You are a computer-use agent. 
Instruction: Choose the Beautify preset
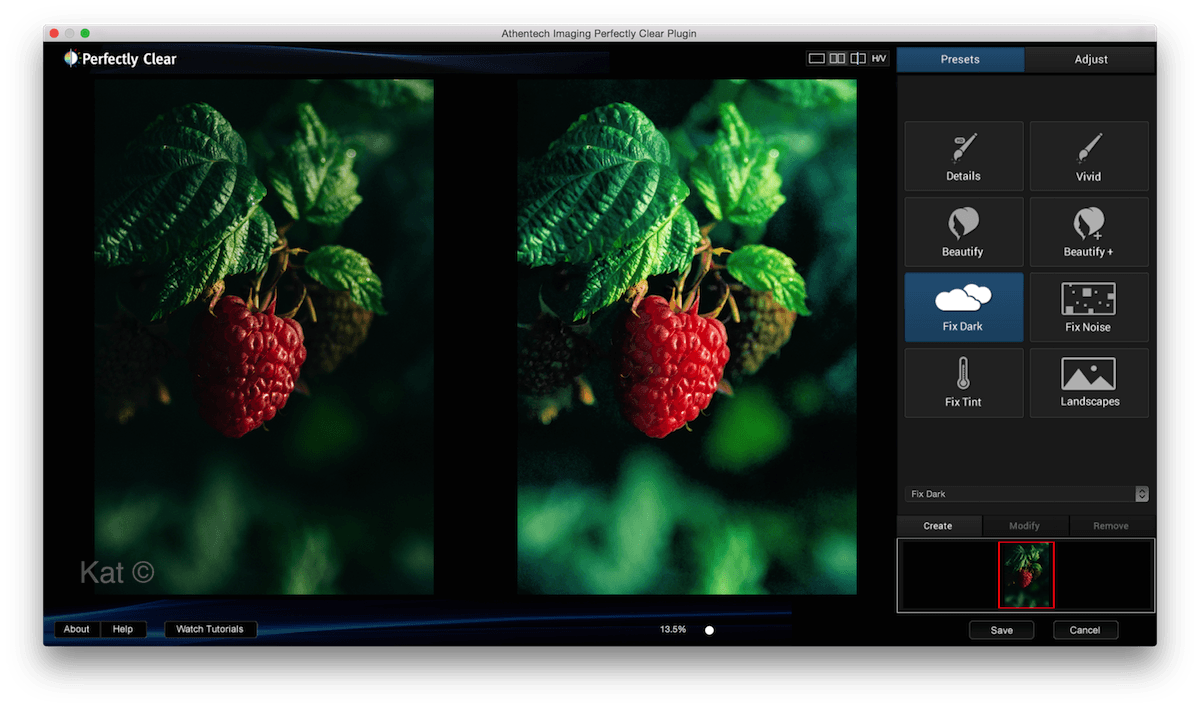coord(963,231)
